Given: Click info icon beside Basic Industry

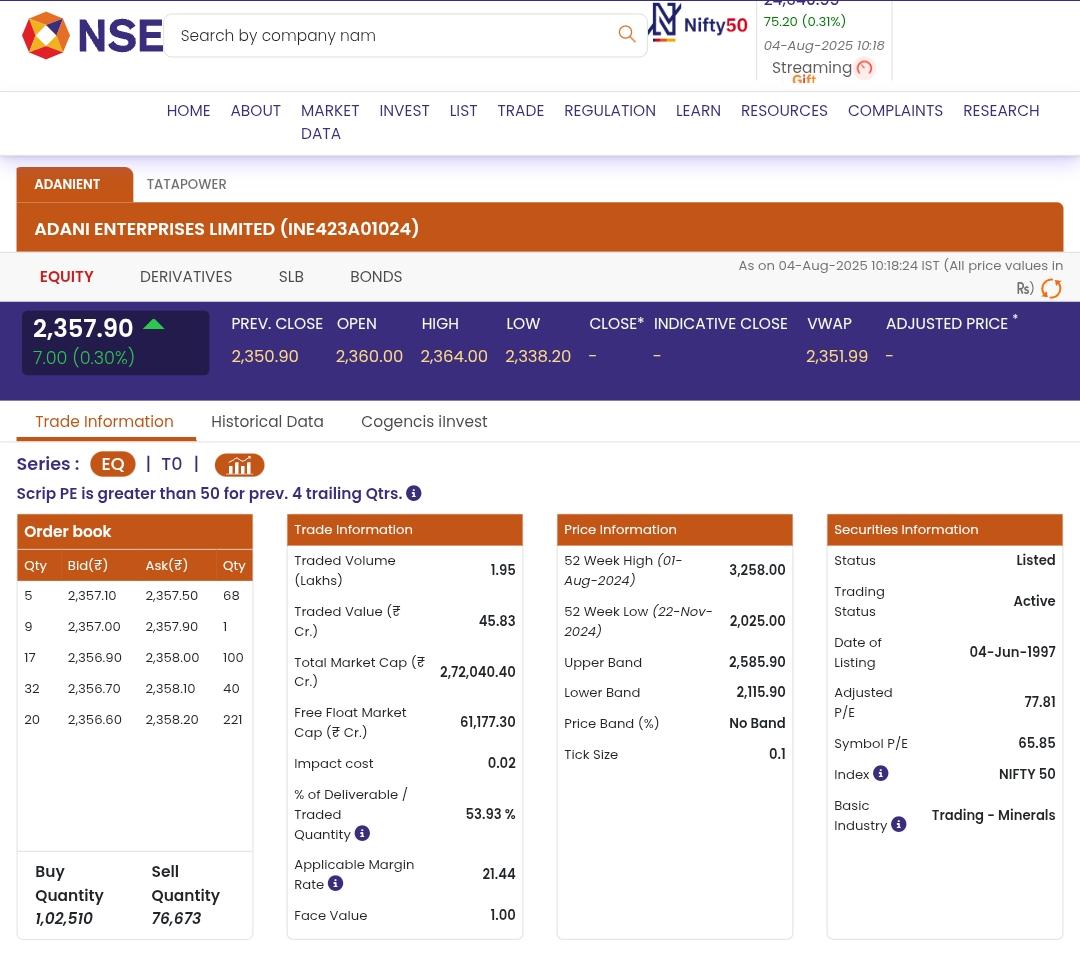Looking at the screenshot, I should (x=898, y=824).
